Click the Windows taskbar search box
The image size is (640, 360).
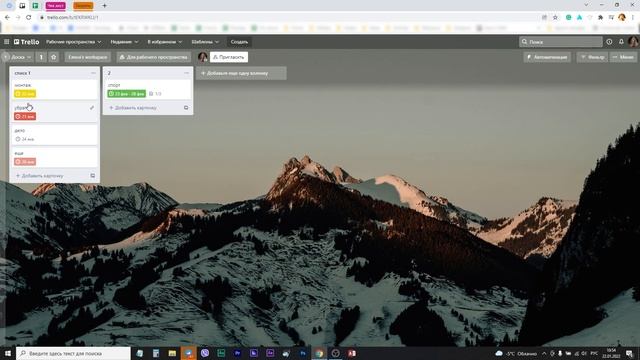(x=73, y=353)
